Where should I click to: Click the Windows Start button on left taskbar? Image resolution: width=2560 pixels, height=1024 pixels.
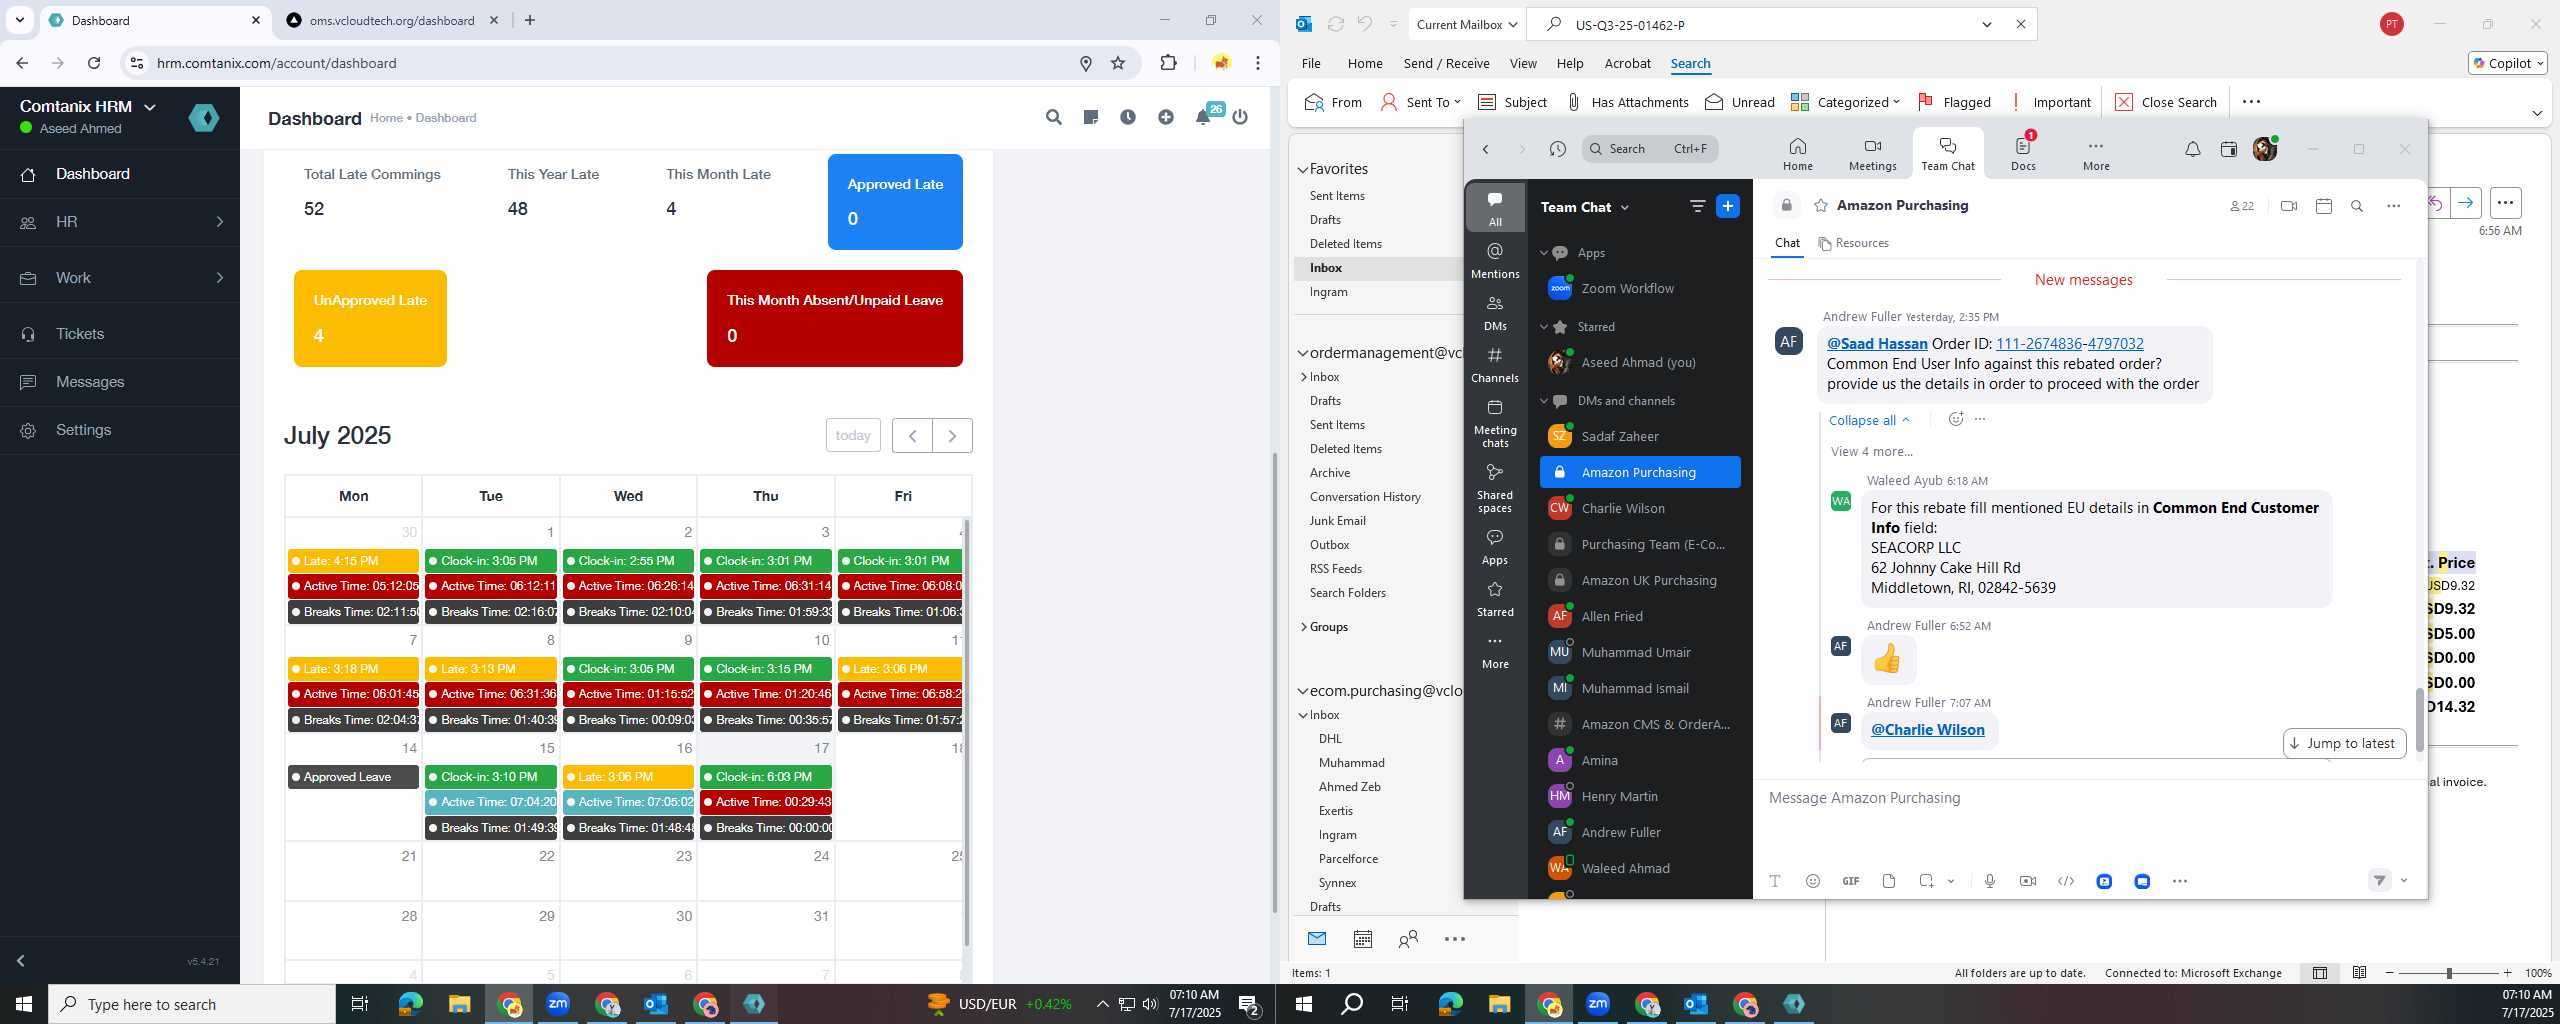point(24,1004)
